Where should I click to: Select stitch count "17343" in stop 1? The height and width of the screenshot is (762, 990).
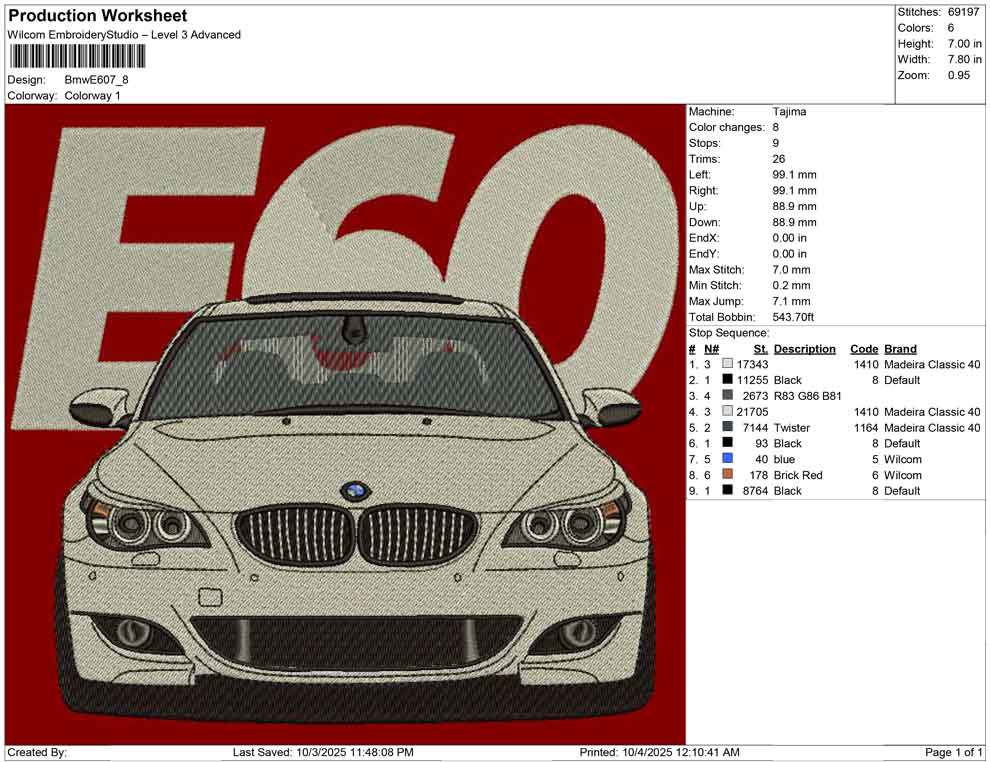pos(753,364)
